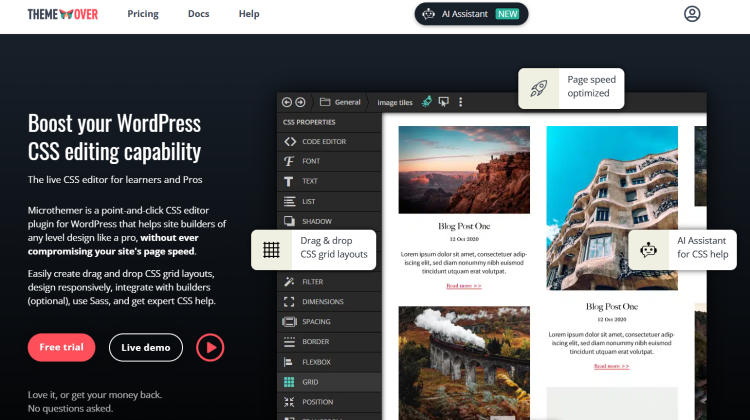Open the Position property group

click(329, 402)
